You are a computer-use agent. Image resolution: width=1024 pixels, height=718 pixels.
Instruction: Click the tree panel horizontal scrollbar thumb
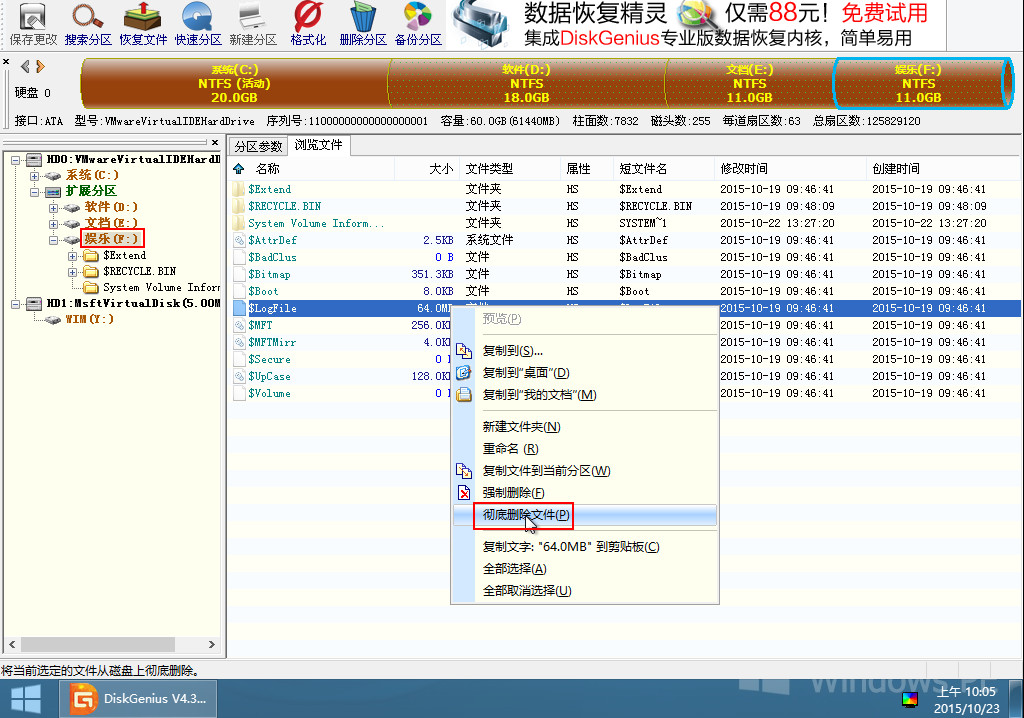[x=98, y=644]
